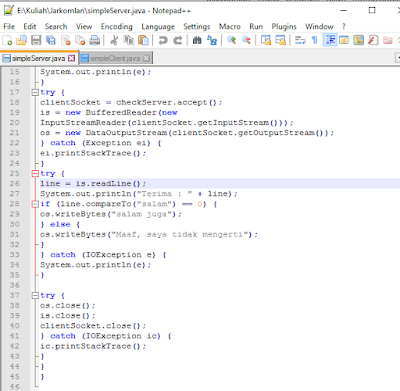Click the Save All toolbar icon
Viewport: 400px width, 391px height.
tap(51, 41)
